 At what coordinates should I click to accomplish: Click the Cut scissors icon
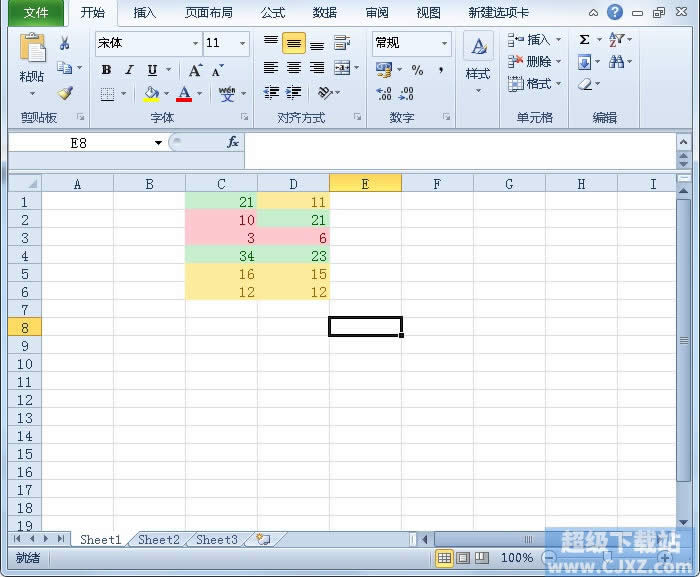[x=64, y=43]
